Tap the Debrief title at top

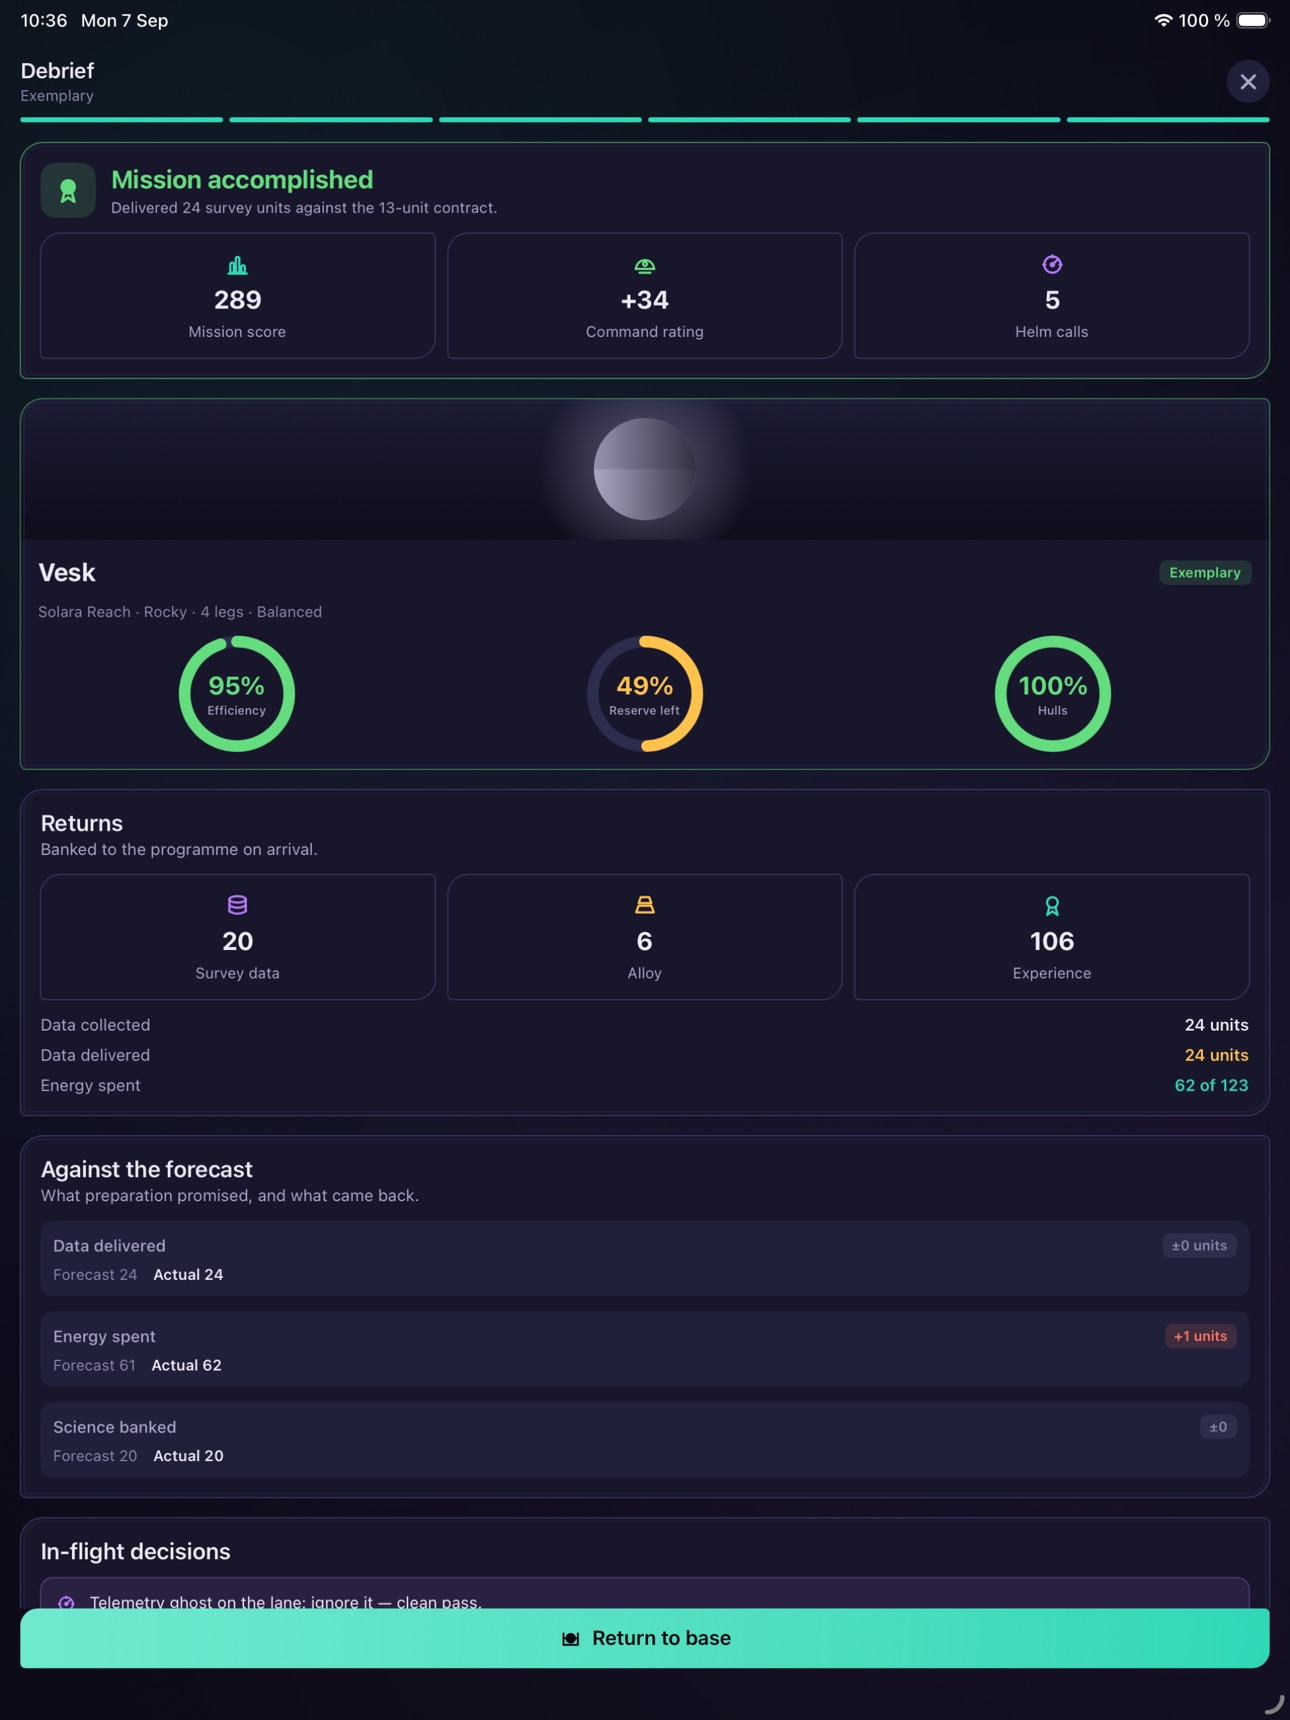57,71
